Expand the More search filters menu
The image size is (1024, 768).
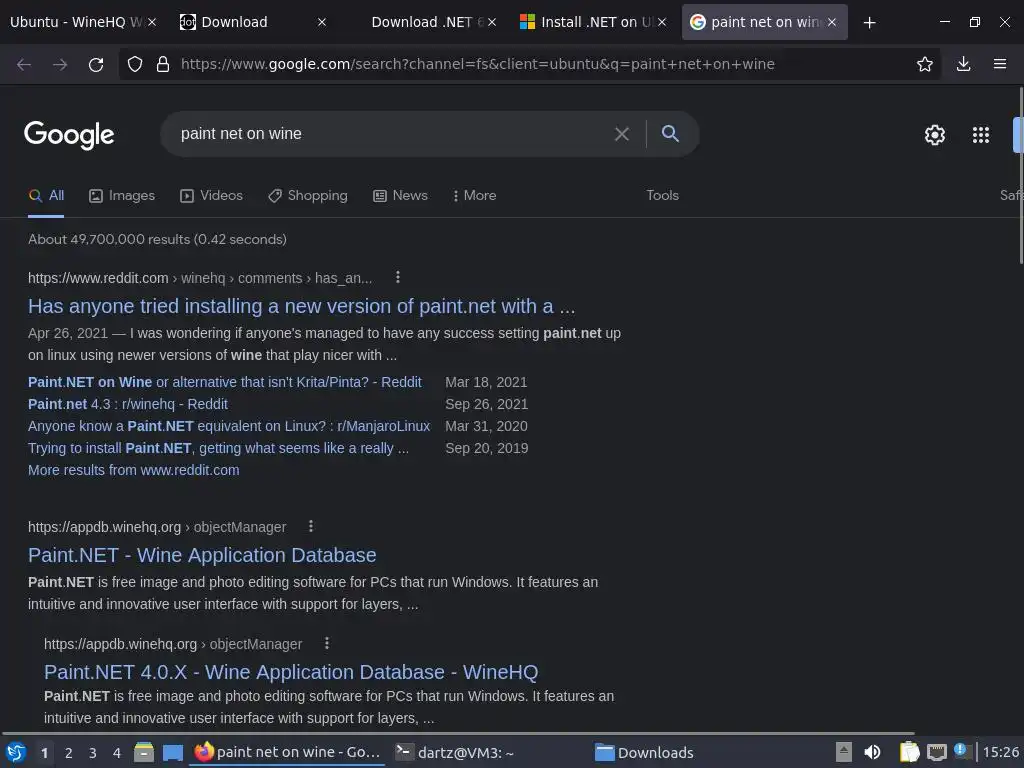474,195
